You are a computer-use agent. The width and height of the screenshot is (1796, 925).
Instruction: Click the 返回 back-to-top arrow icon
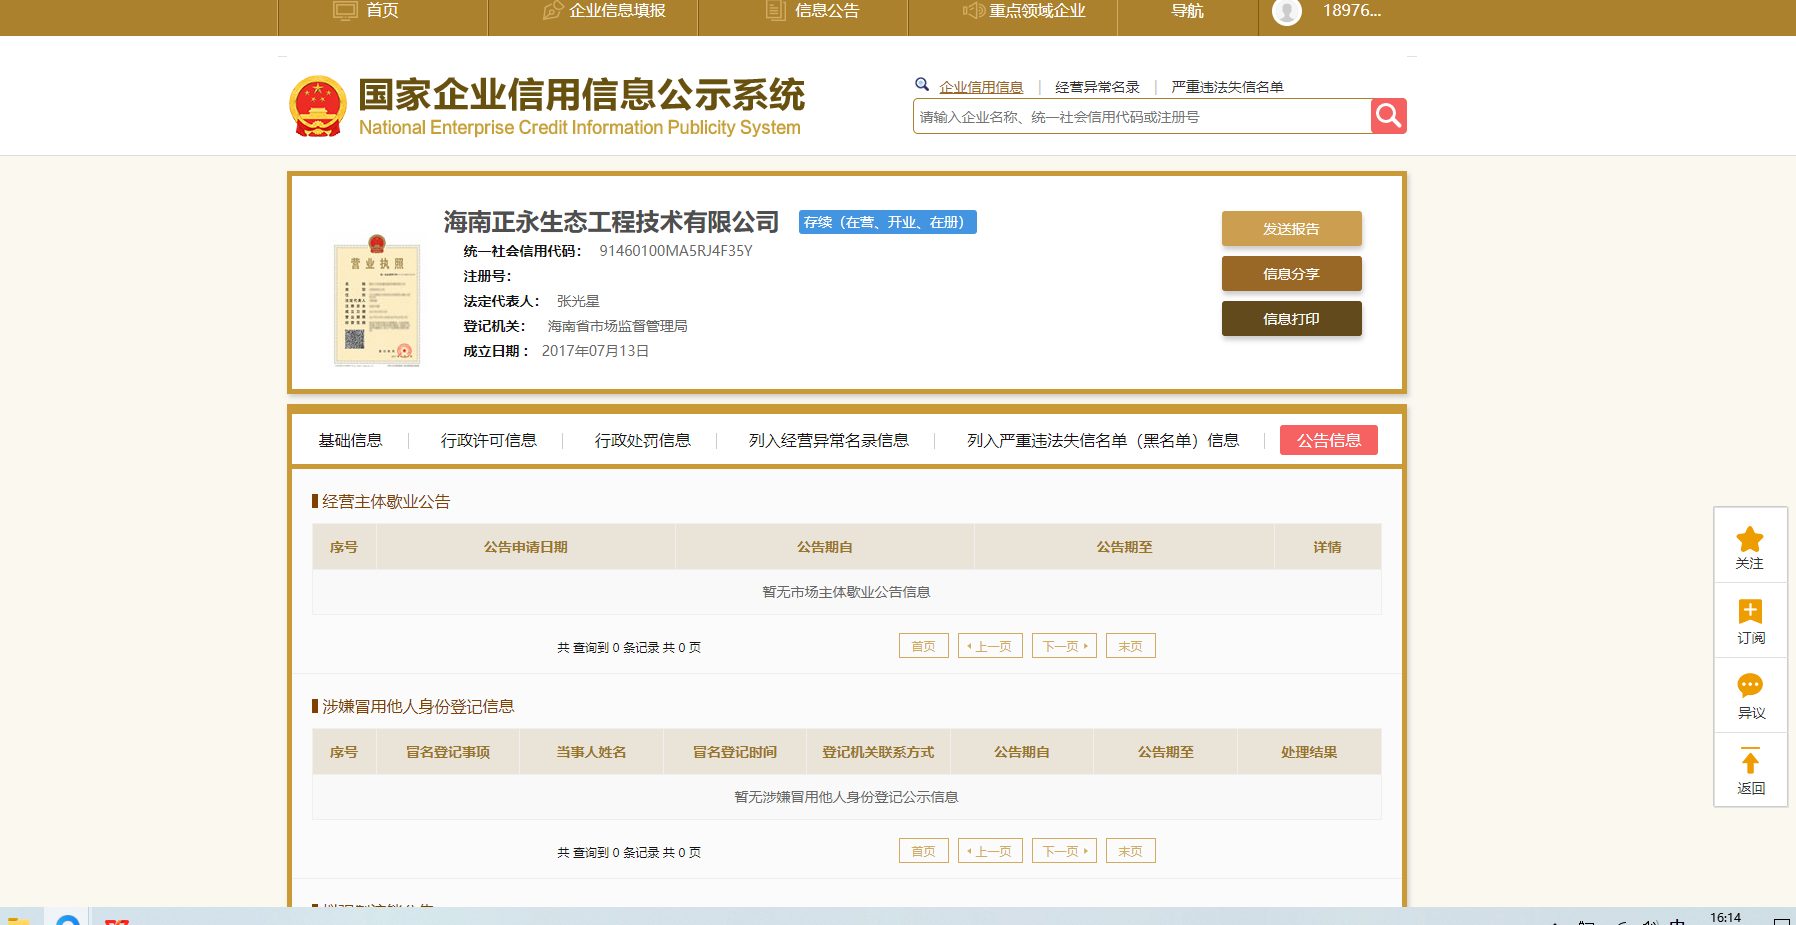1749,762
